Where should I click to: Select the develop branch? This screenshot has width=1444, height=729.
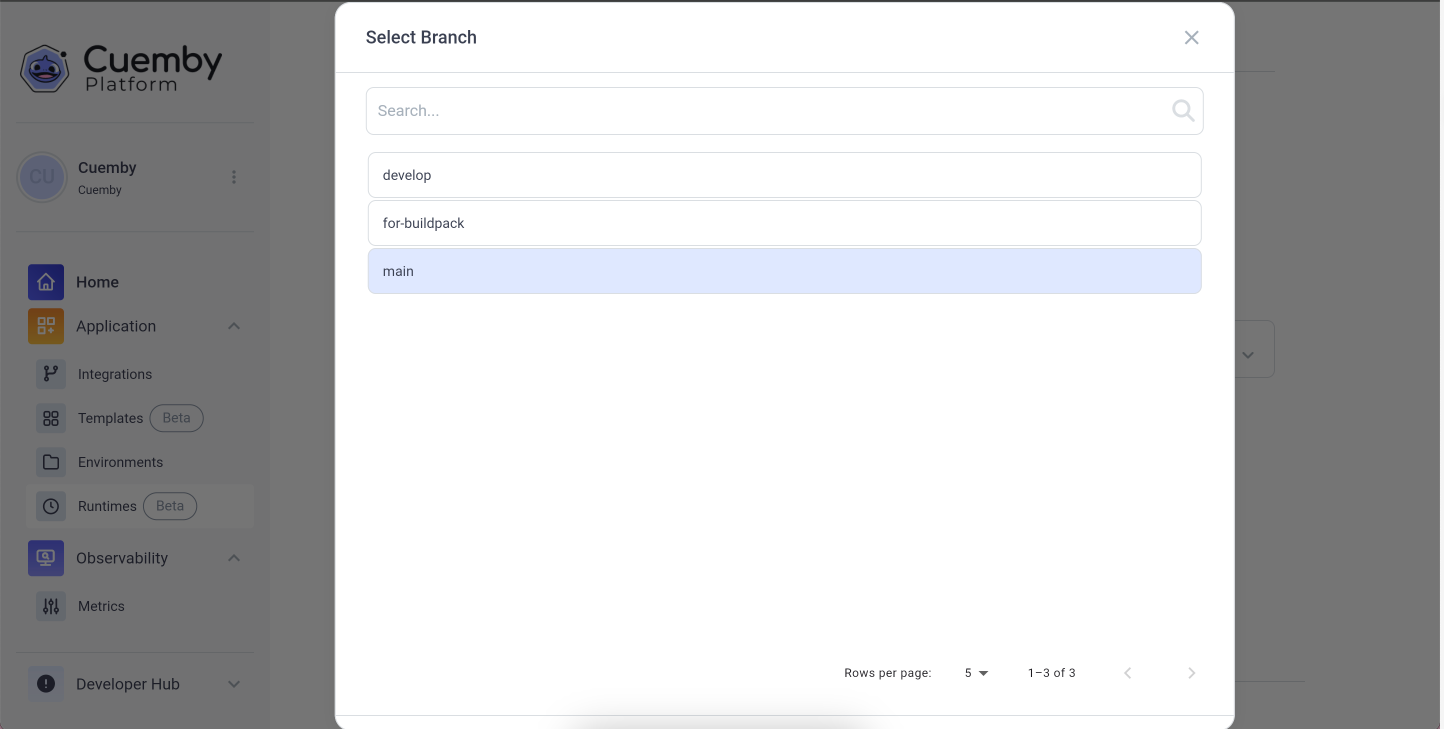click(784, 175)
